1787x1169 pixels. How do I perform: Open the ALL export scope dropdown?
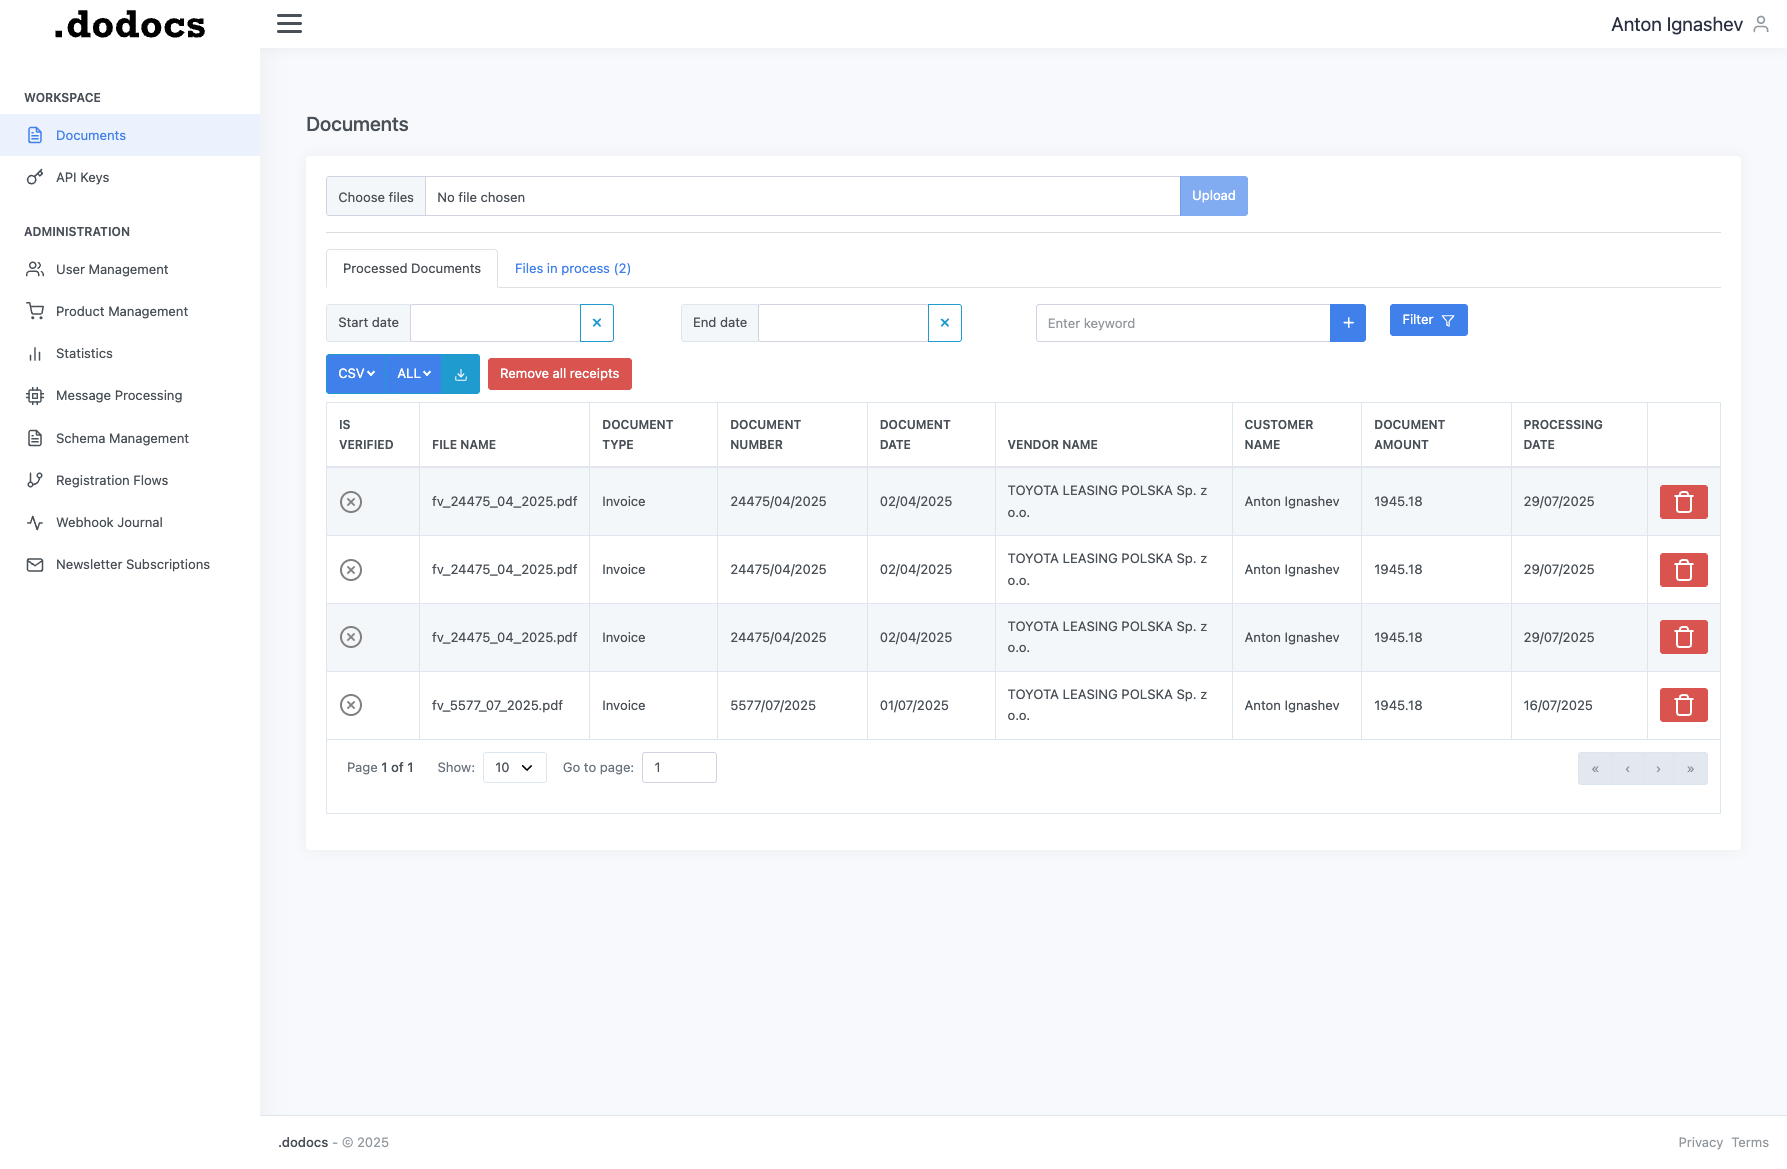tap(414, 374)
